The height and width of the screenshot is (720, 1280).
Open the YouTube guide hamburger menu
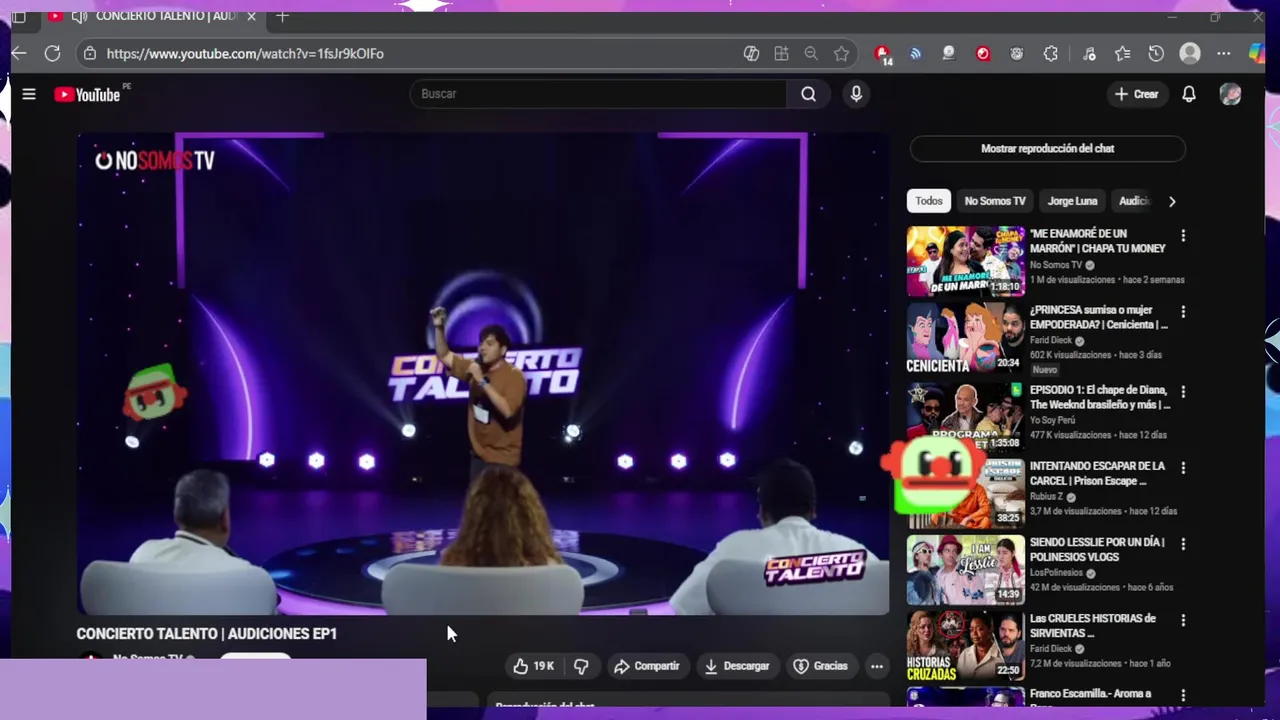tap(29, 94)
